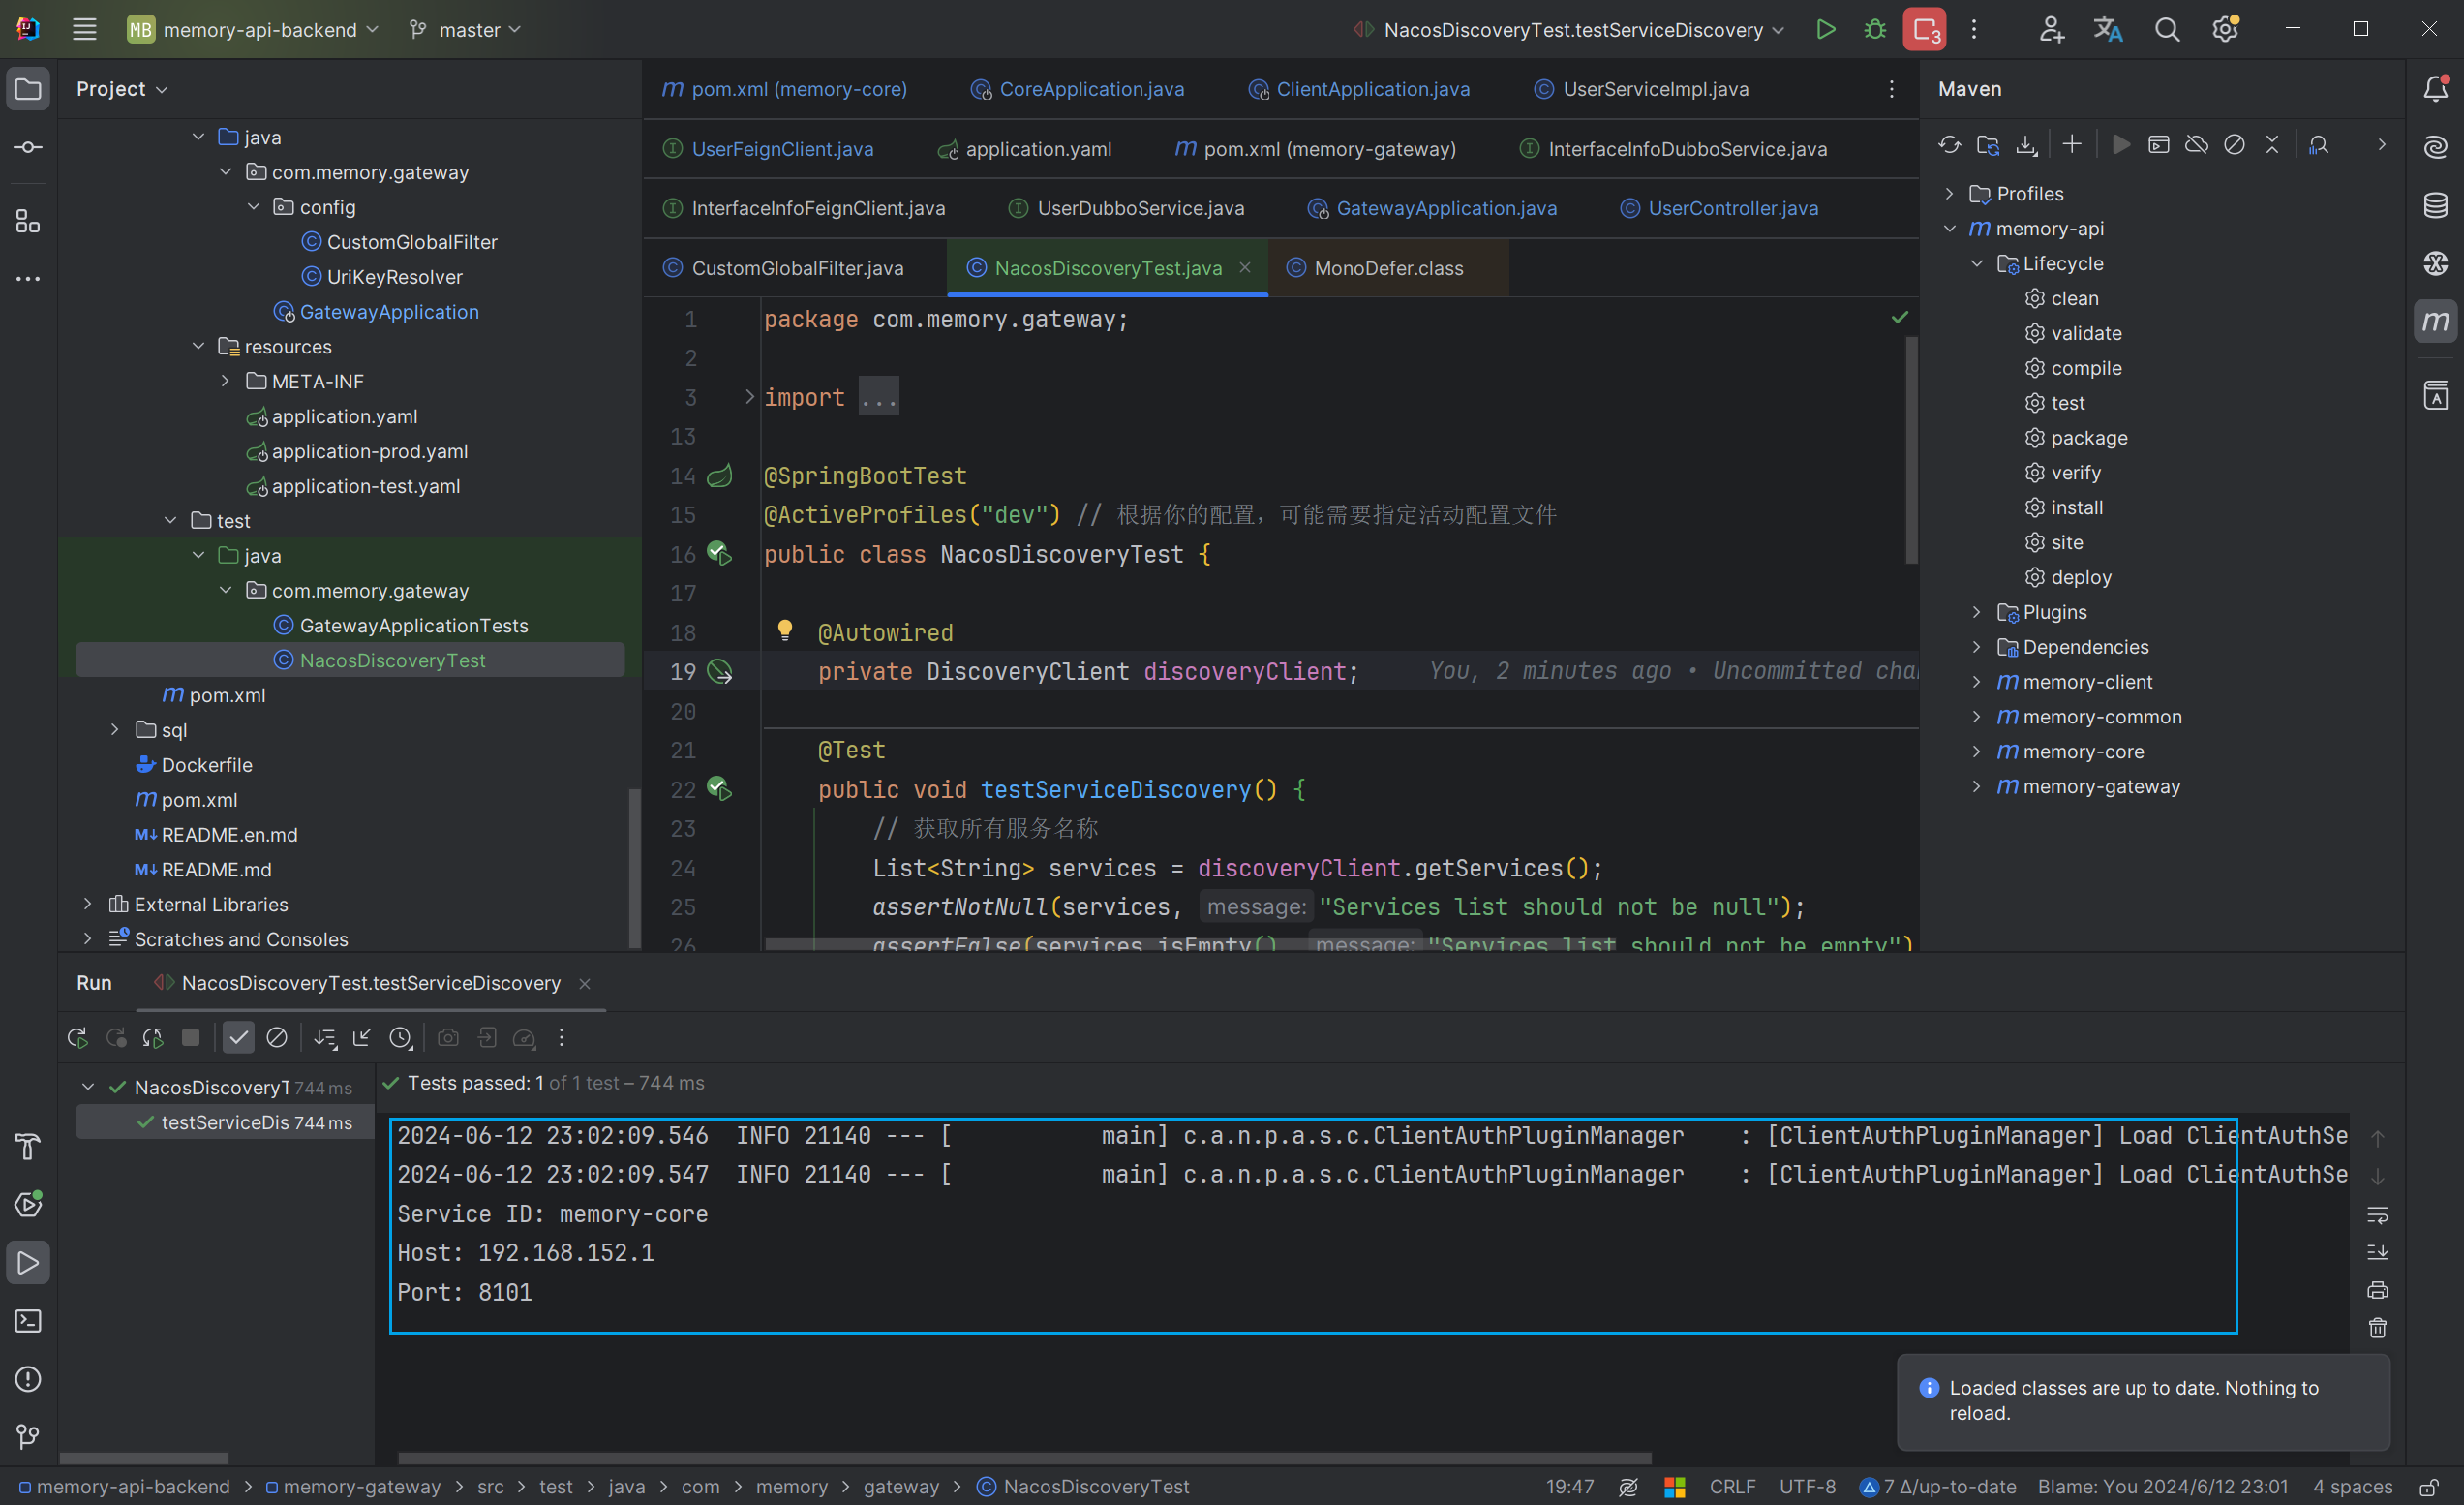Switch to application.yaml editor tab
The height and width of the screenshot is (1505, 2464).
click(x=1025, y=149)
